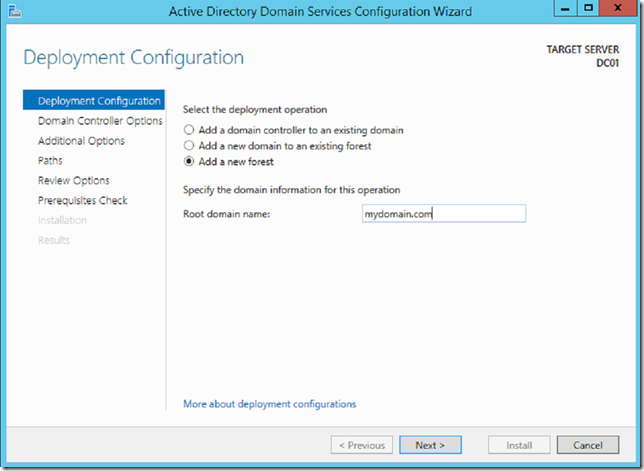This screenshot has height=471, width=644.
Task: Go to Paths step
Action: (50, 161)
